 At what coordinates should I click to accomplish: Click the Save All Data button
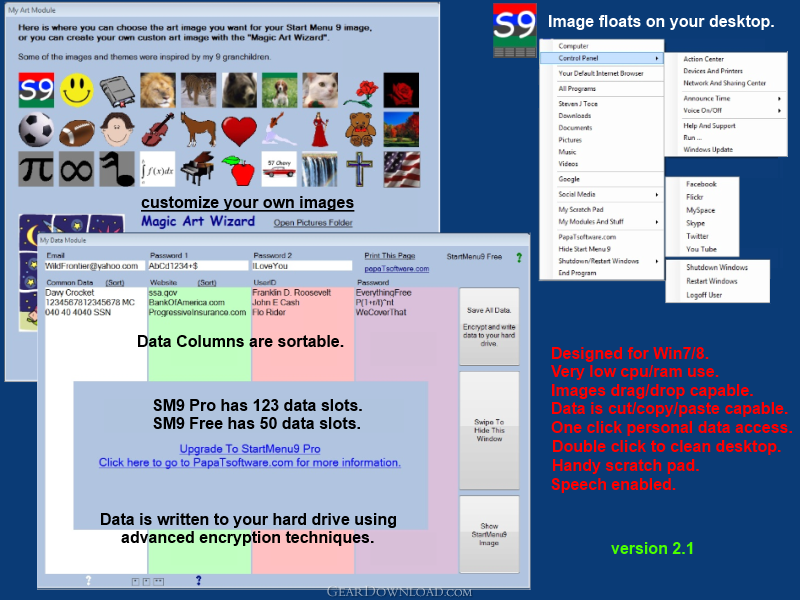click(x=489, y=327)
